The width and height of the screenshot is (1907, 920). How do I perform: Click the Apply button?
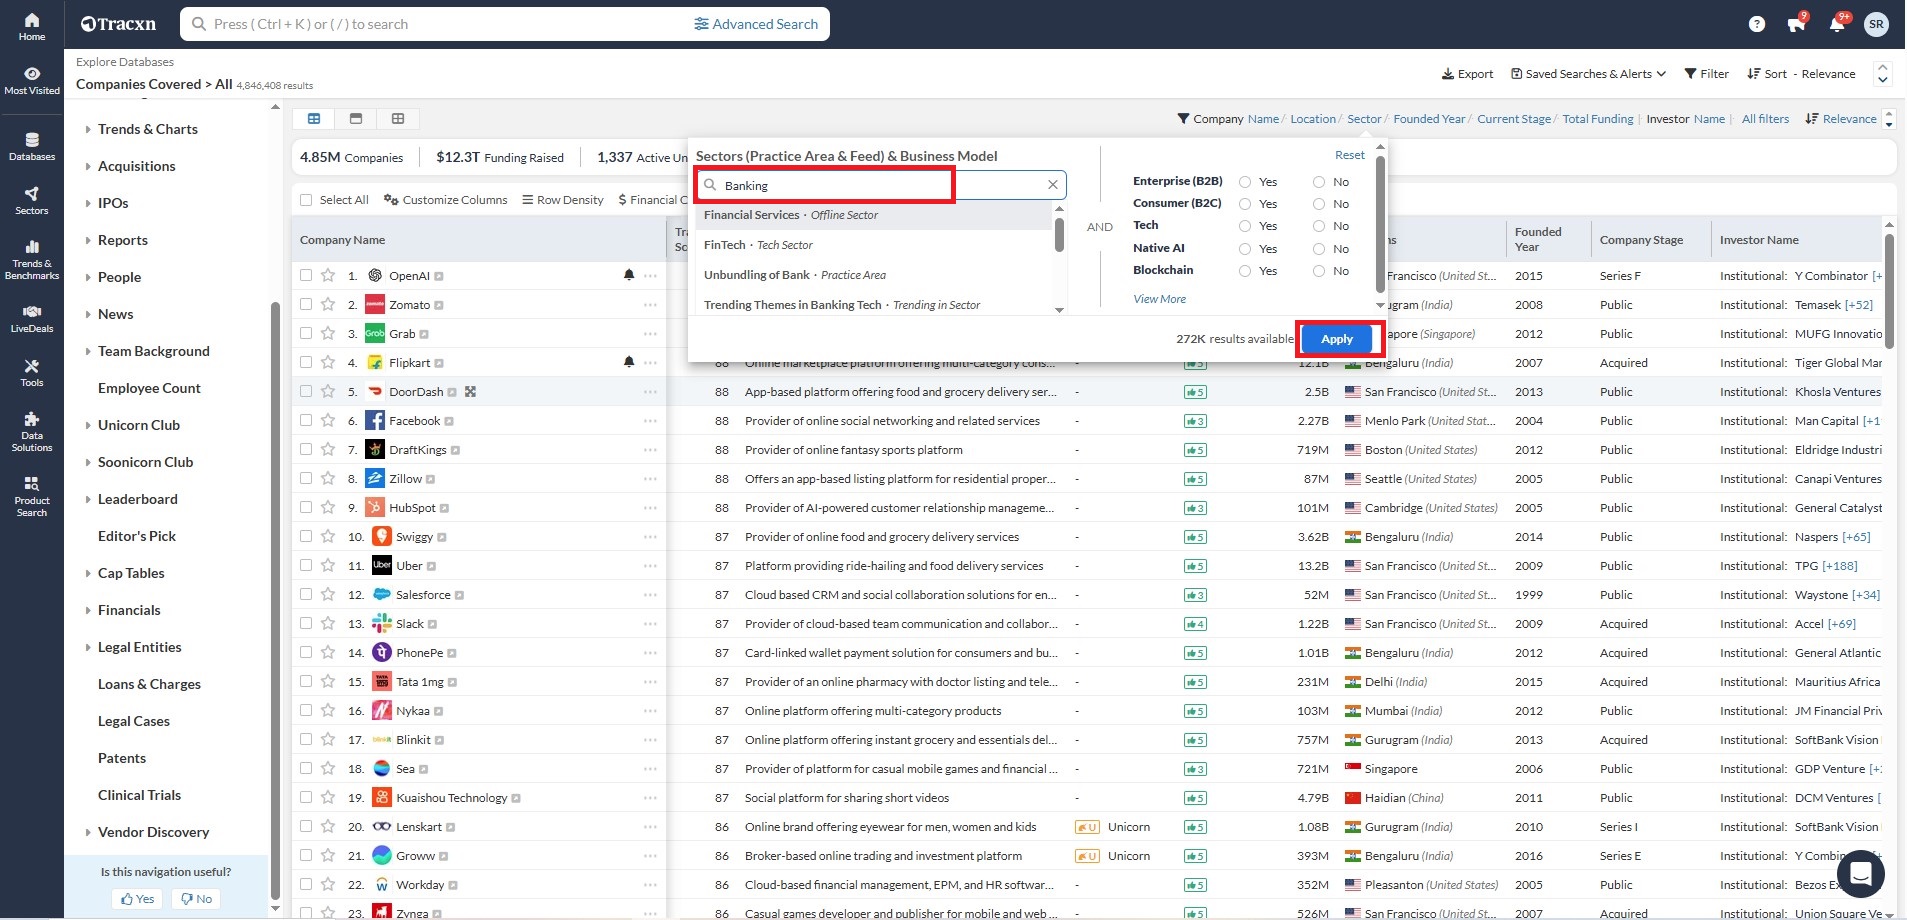tap(1336, 339)
